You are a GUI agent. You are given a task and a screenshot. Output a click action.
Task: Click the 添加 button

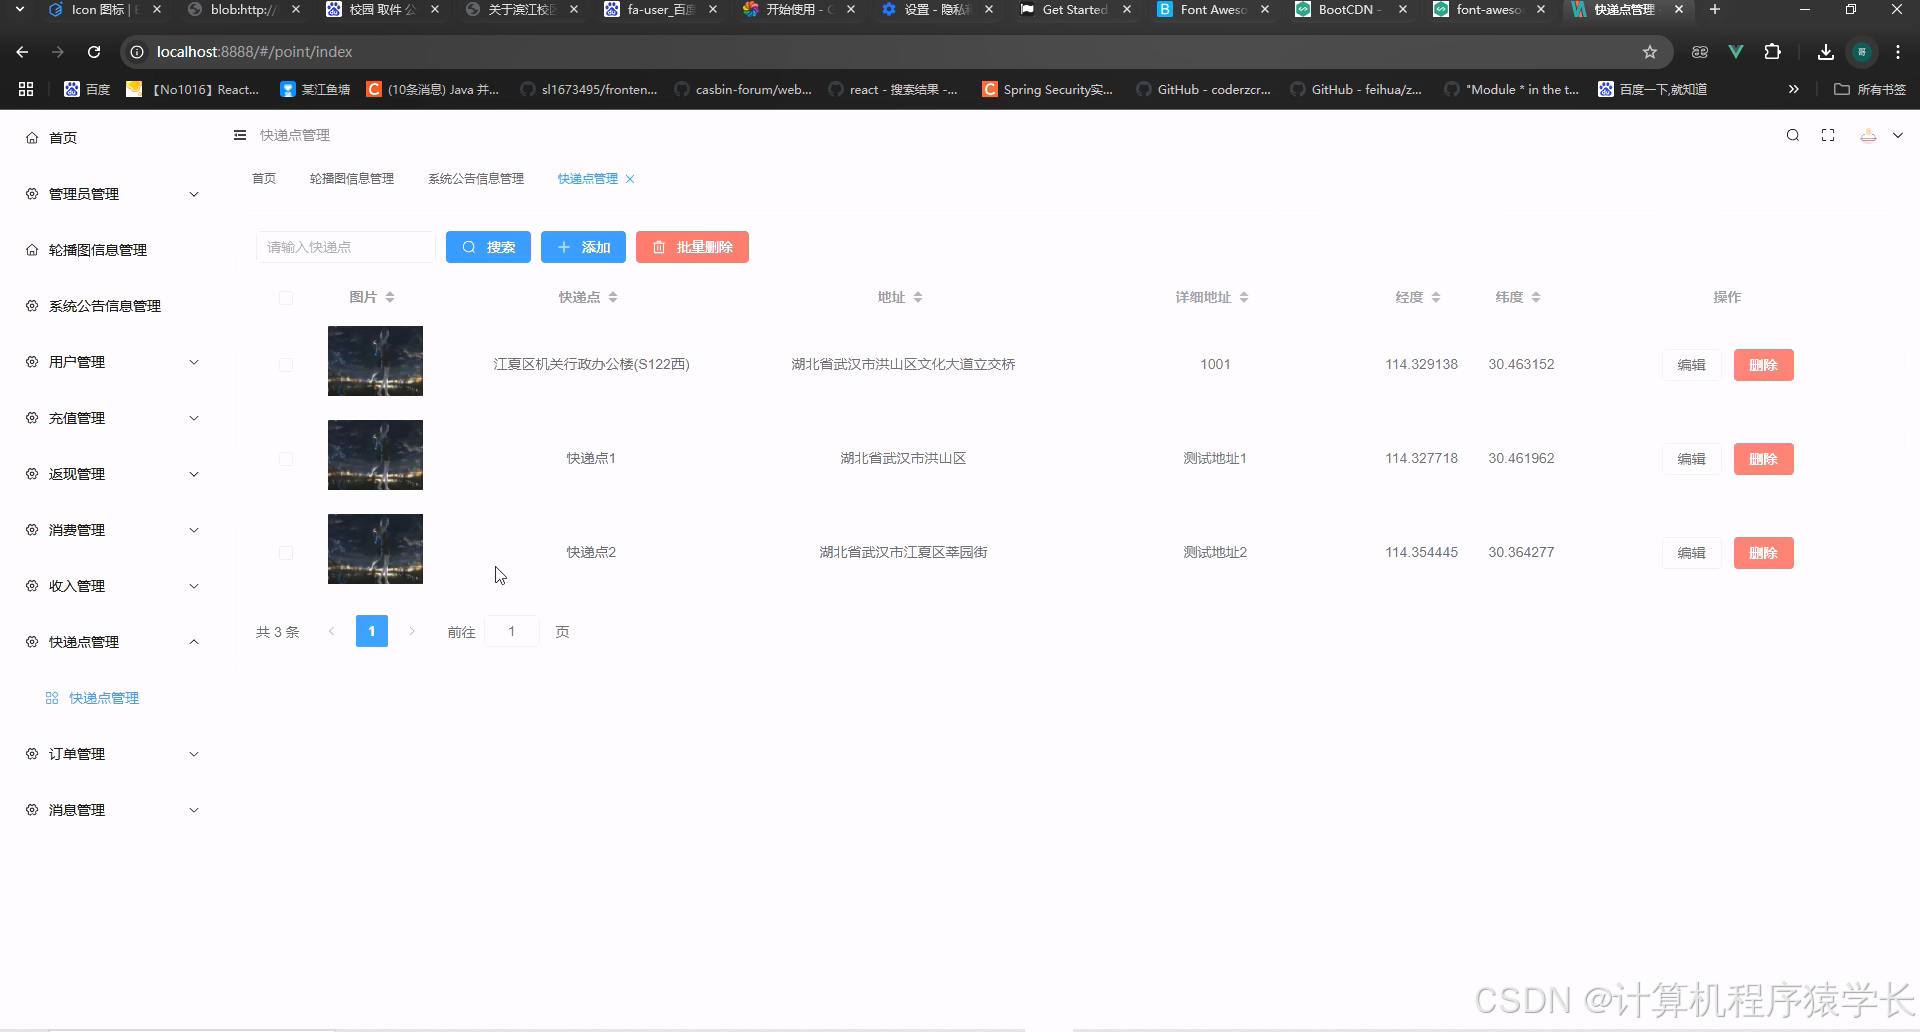point(583,247)
